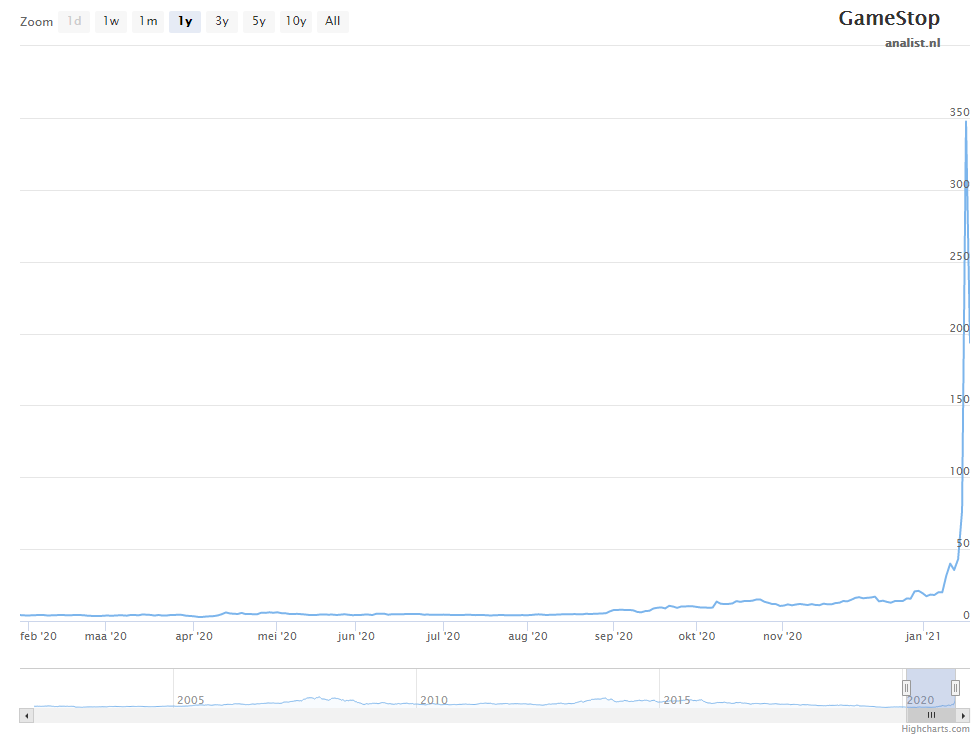The height and width of the screenshot is (739, 980).
Task: Click the 100 price axis label
Action: pyautogui.click(x=959, y=471)
